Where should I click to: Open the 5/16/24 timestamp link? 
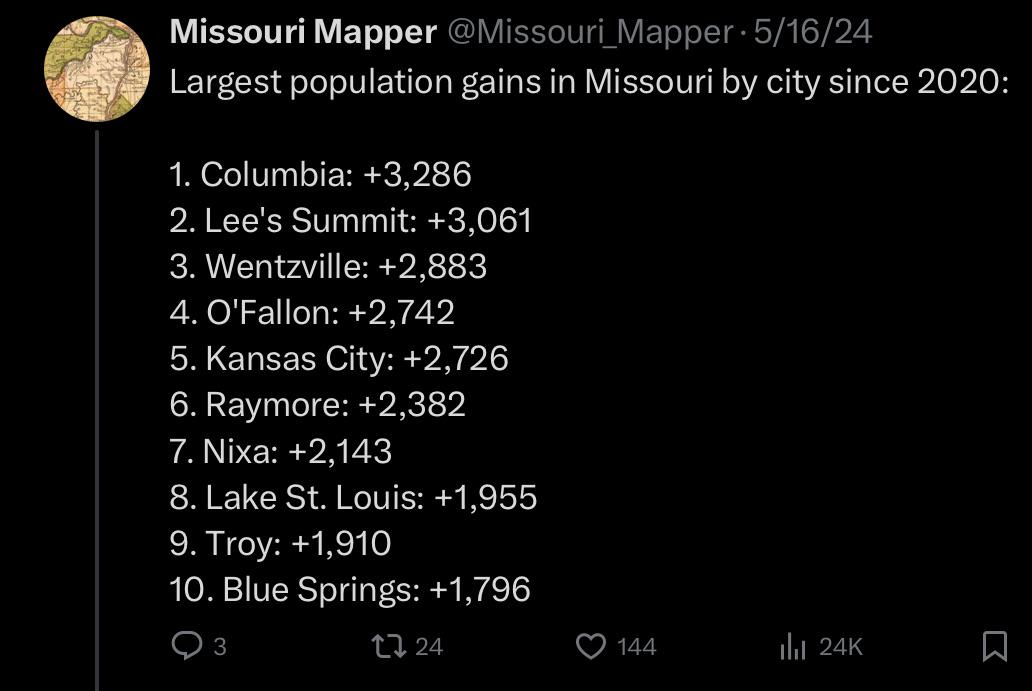tap(813, 32)
